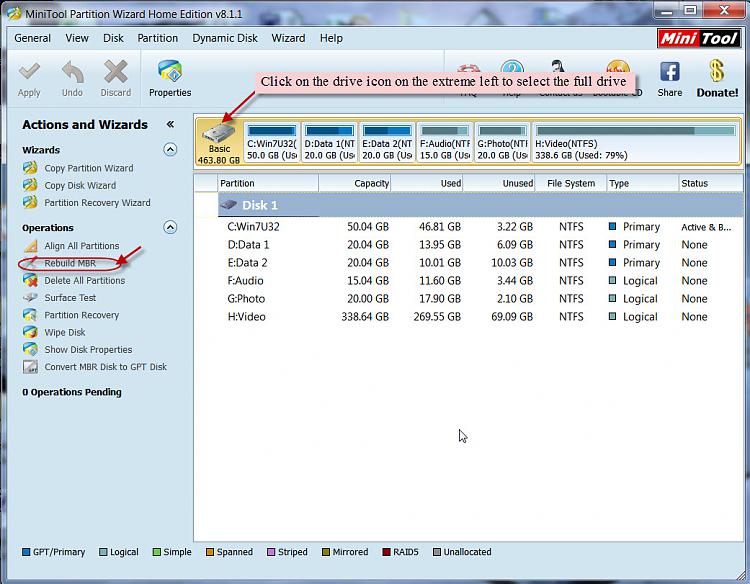Click the Donate dollar icon
This screenshot has width=750, height=584.
click(x=717, y=71)
